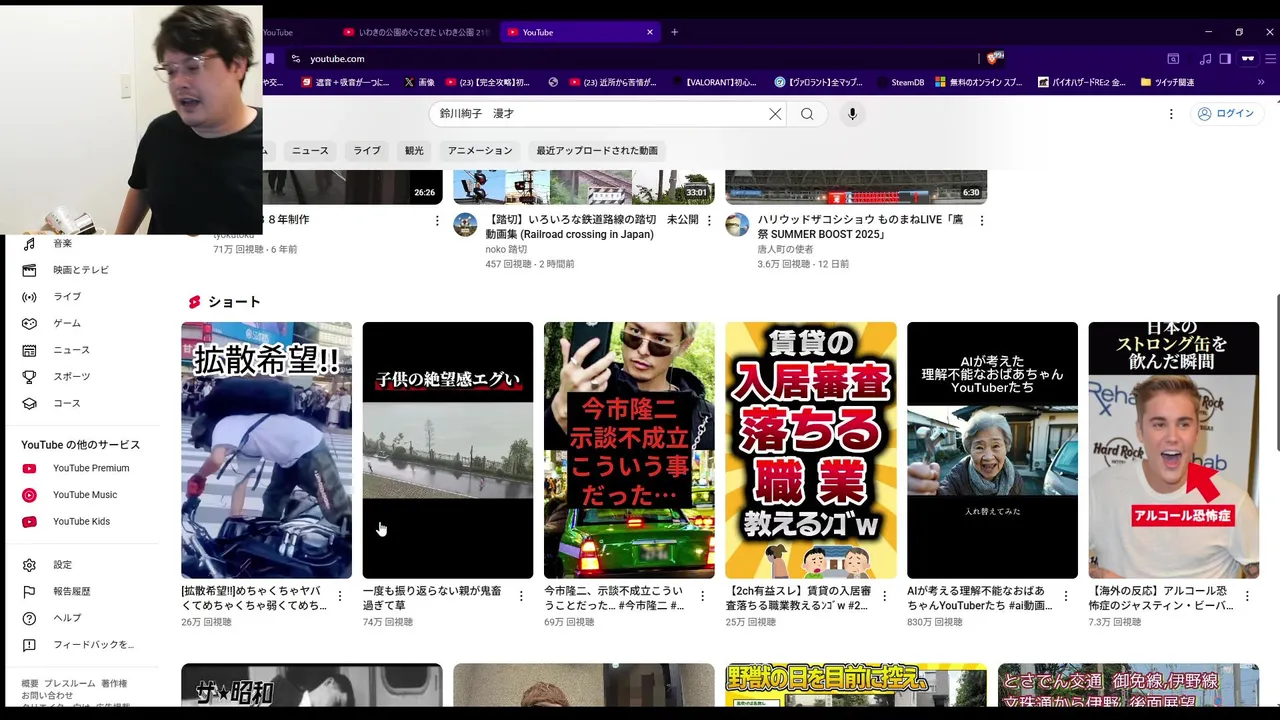This screenshot has width=1280, height=720.
Task: Open the プレスルーム footer link
Action: 70,683
